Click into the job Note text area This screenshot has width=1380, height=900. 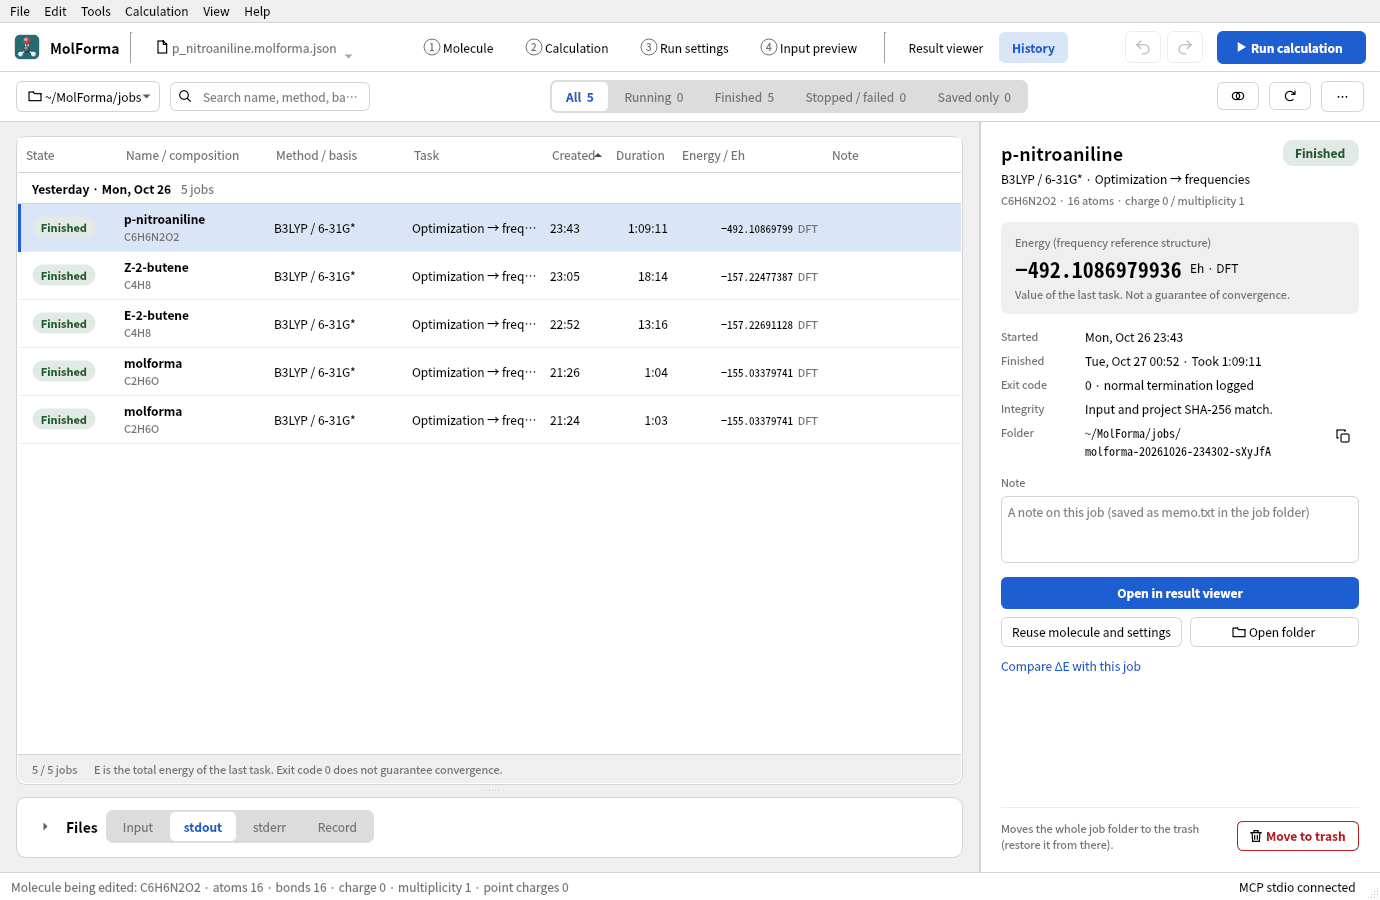coord(1180,529)
